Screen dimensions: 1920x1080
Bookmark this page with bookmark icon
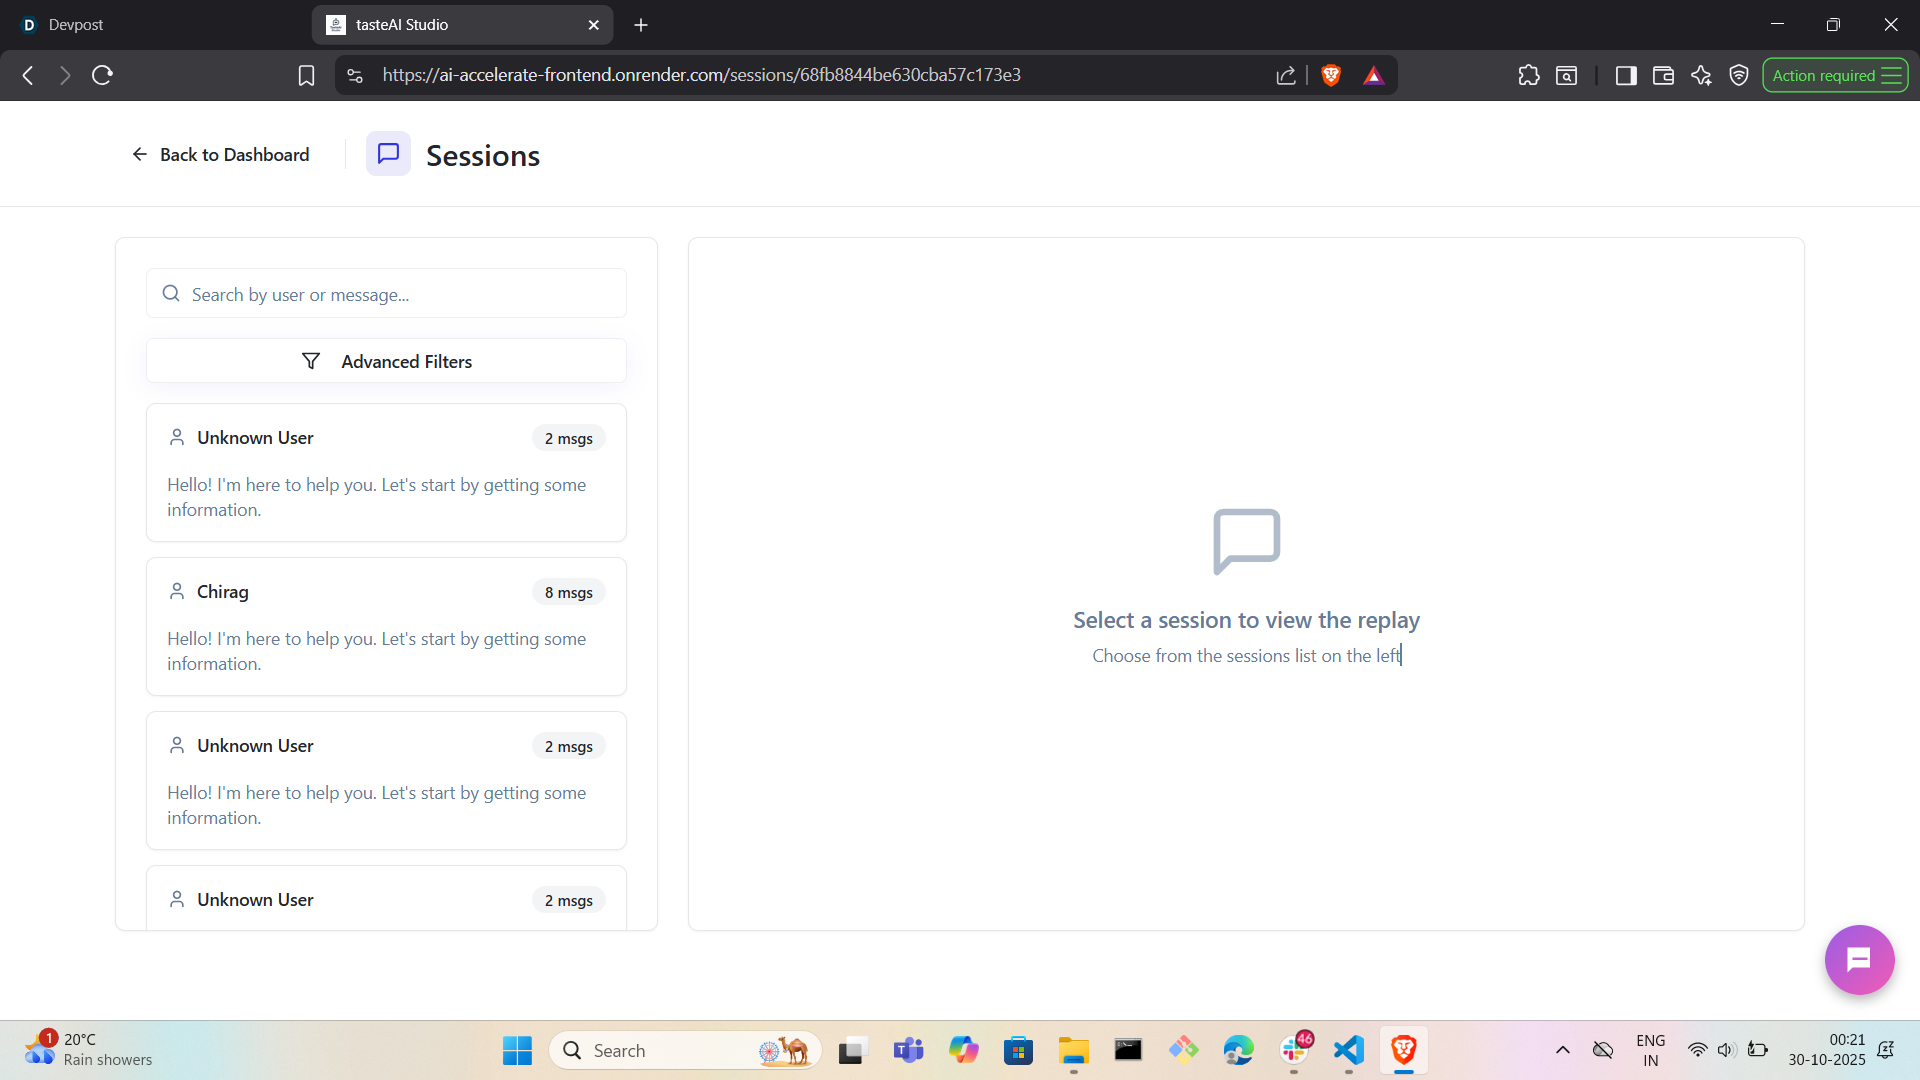pos(306,75)
